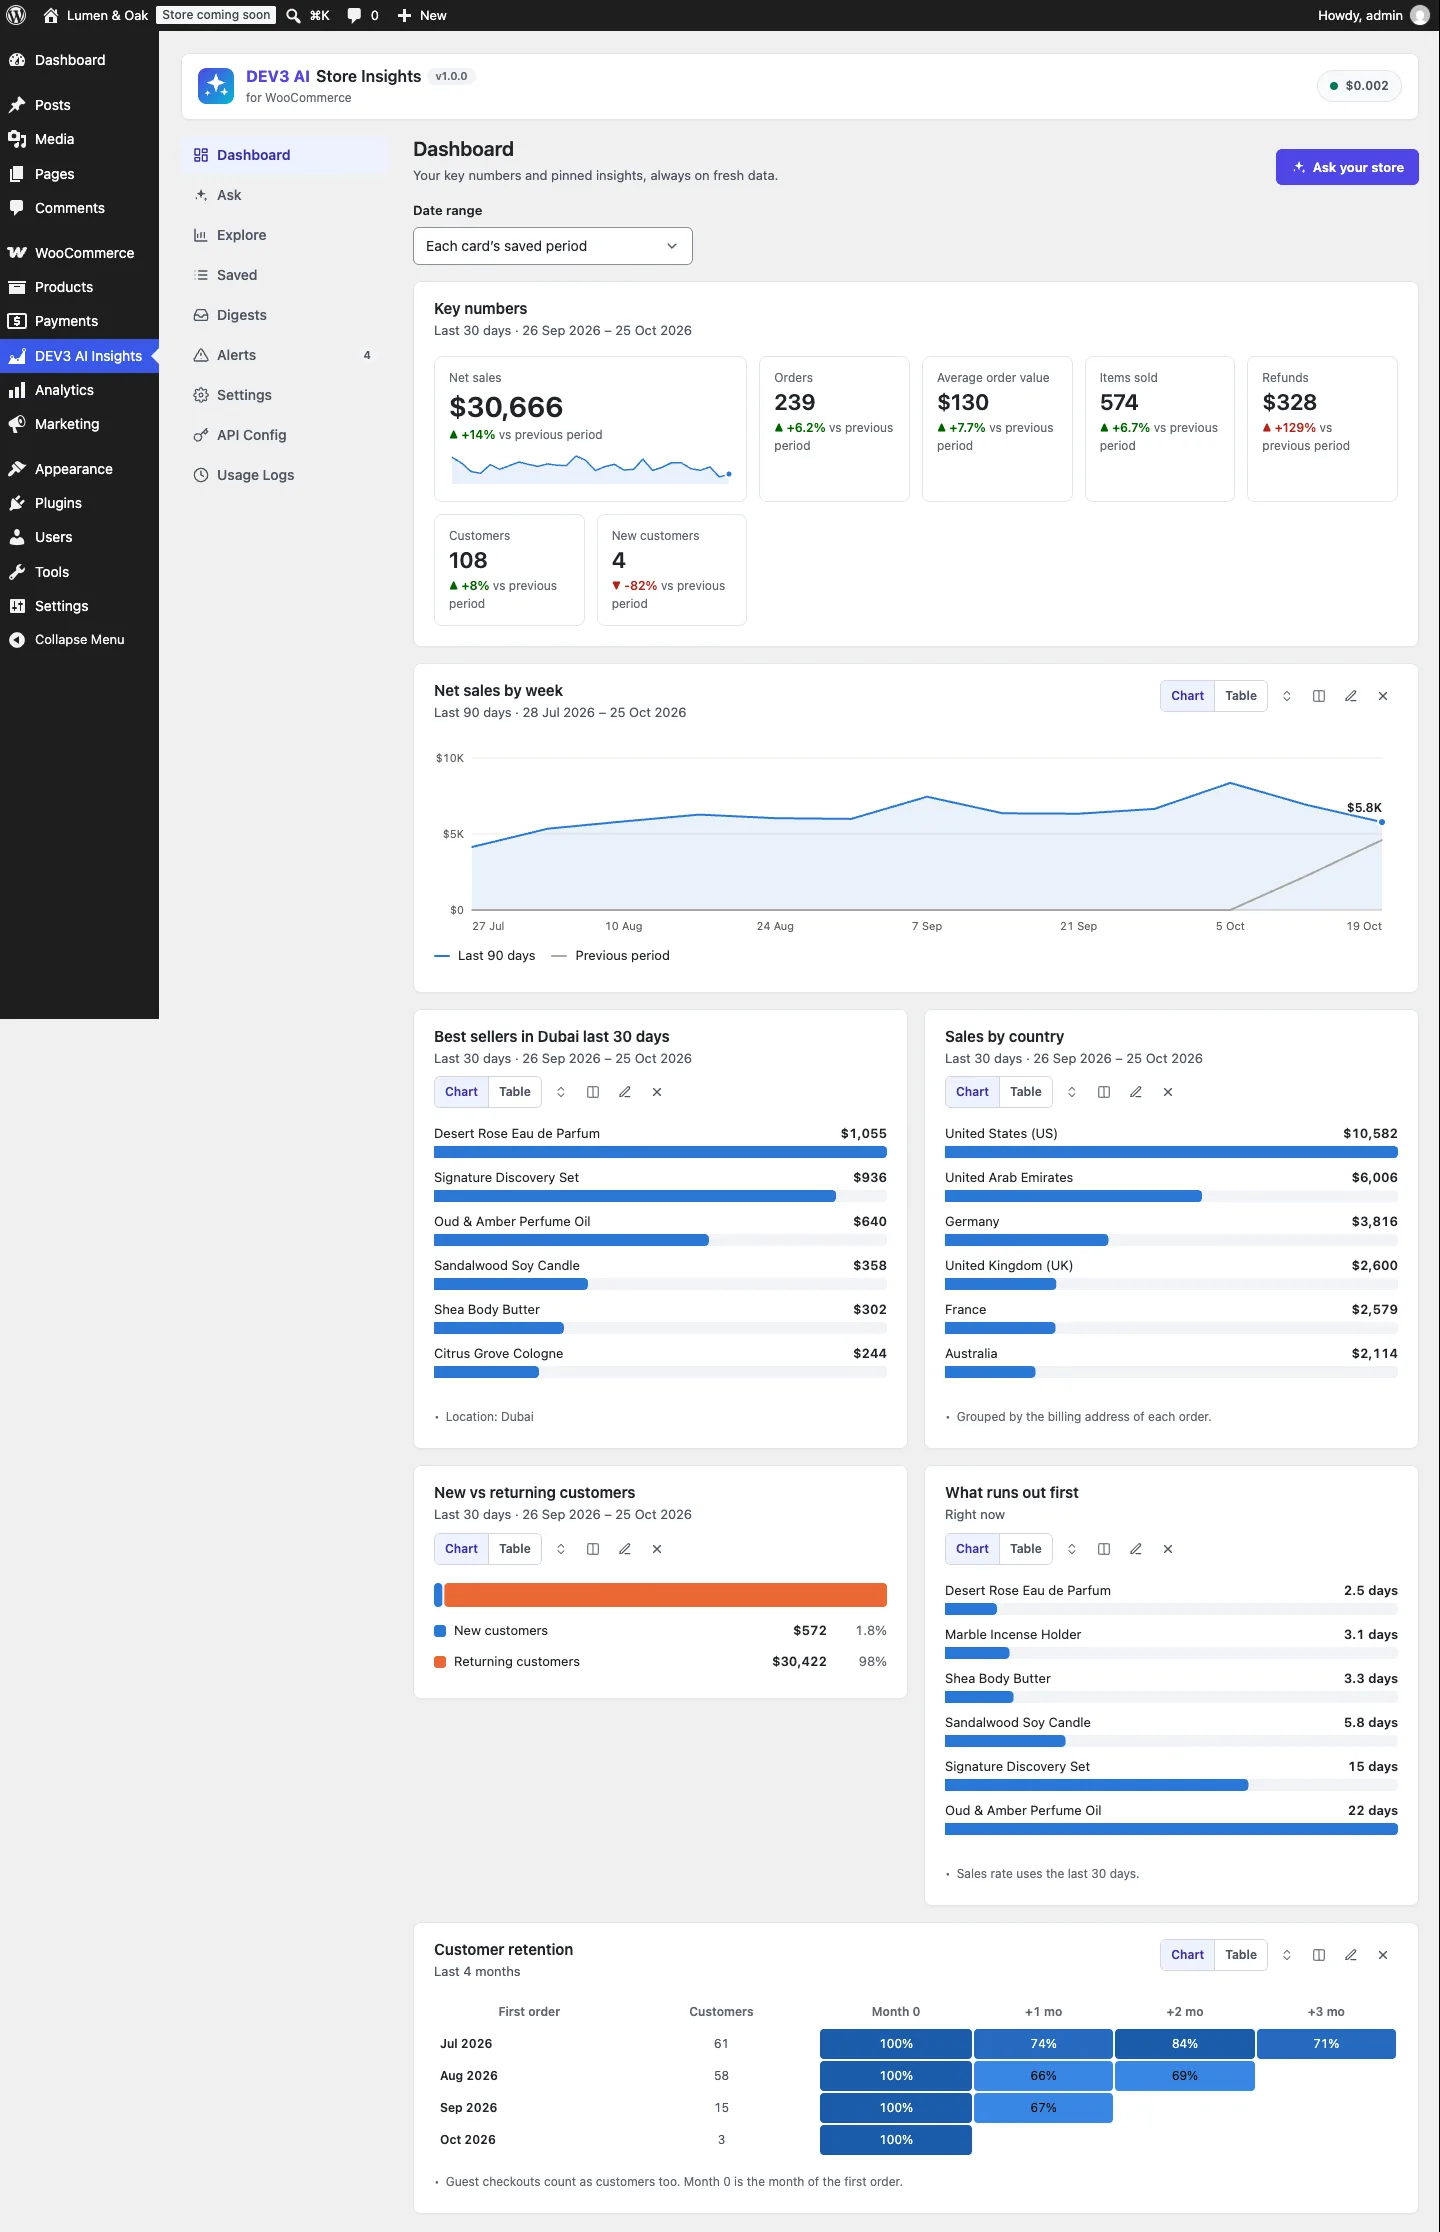Screen dimensions: 1440x2232
Task: Show Customer retention as Chart
Action: (x=1187, y=1955)
